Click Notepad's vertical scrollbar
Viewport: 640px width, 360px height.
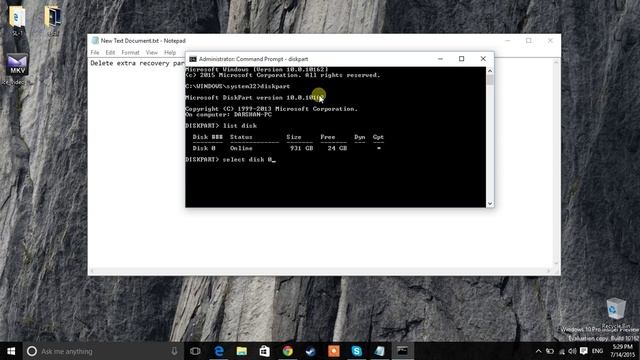tap(556, 163)
